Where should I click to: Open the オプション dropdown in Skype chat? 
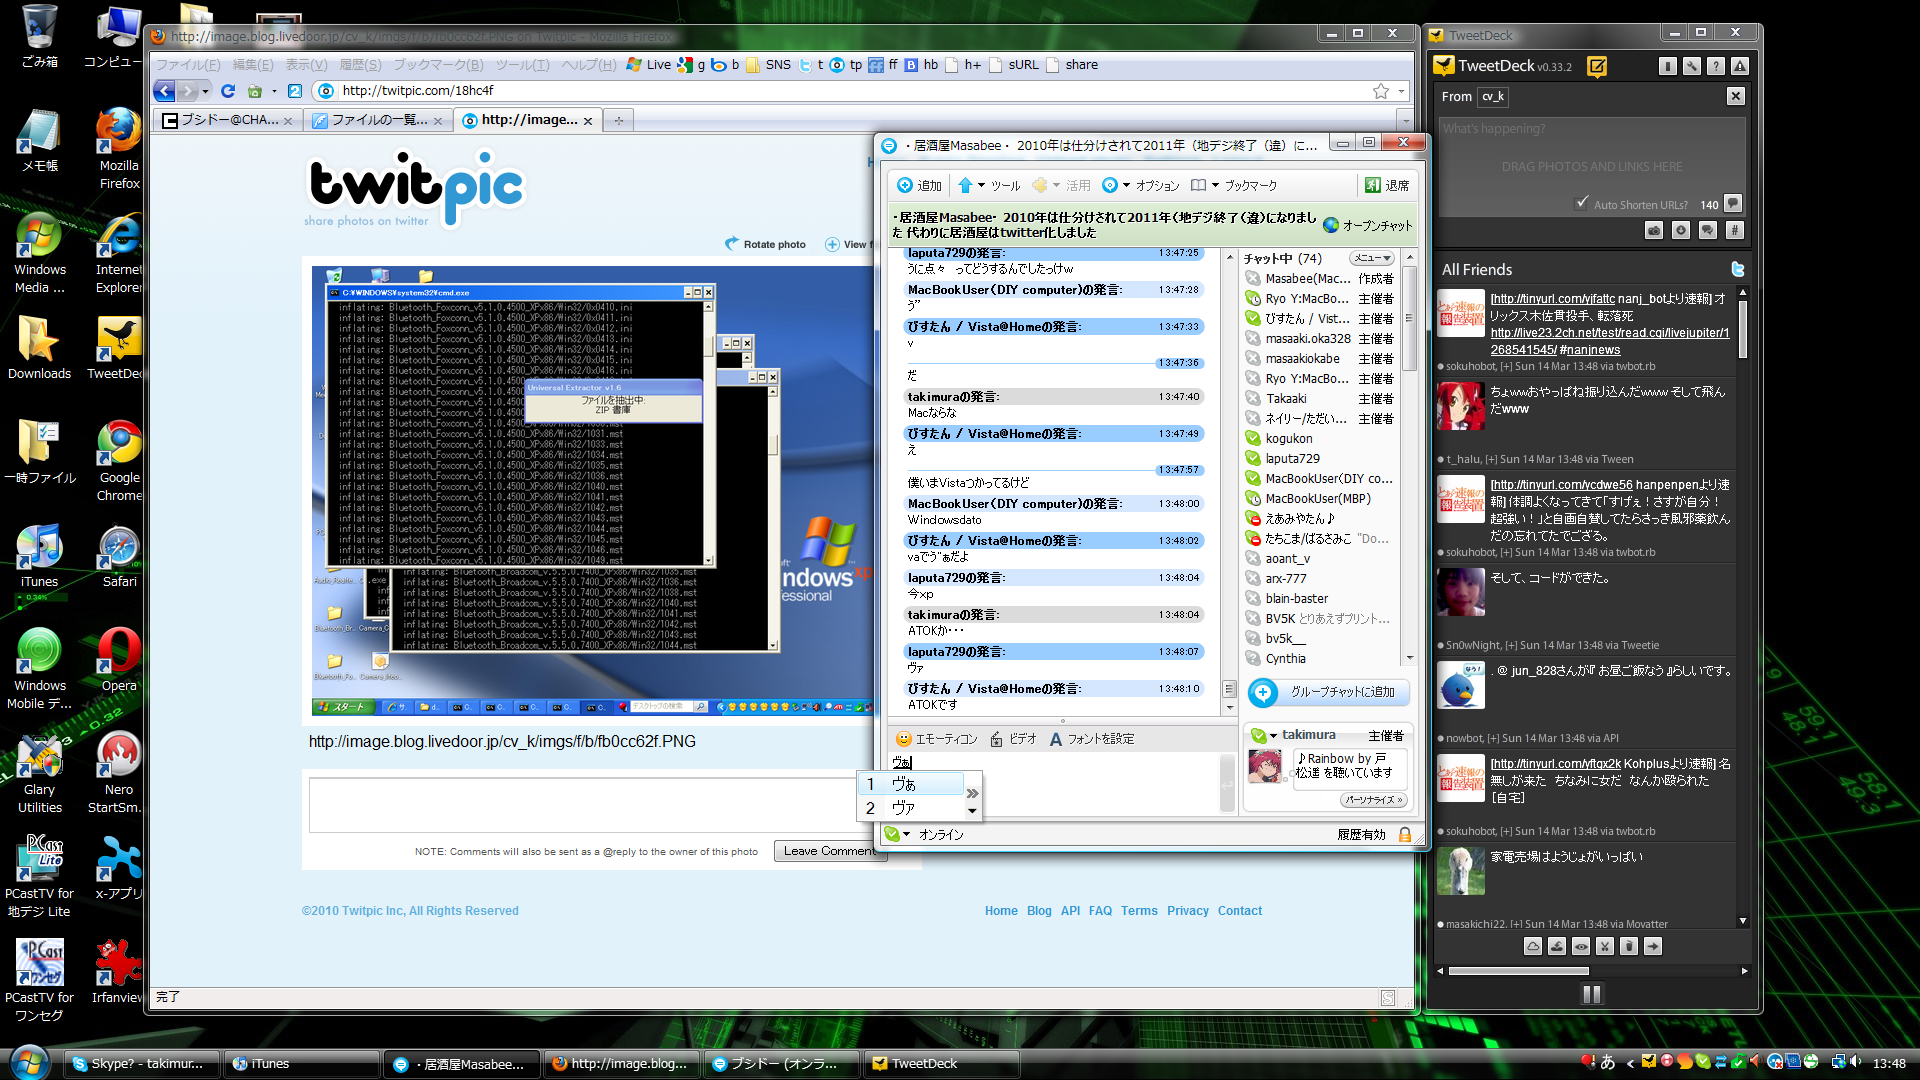click(x=1140, y=185)
